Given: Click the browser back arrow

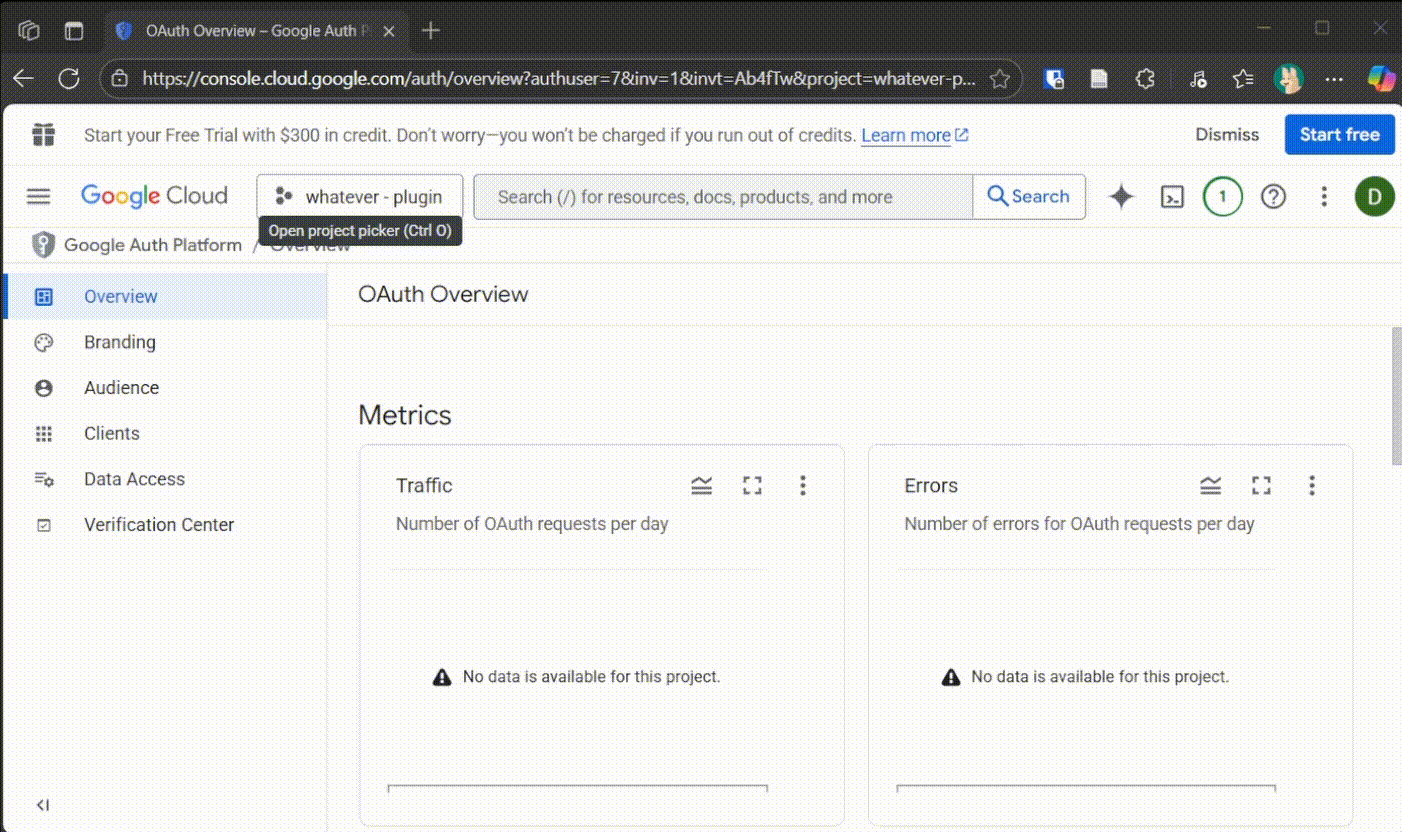Looking at the screenshot, I should (x=23, y=79).
